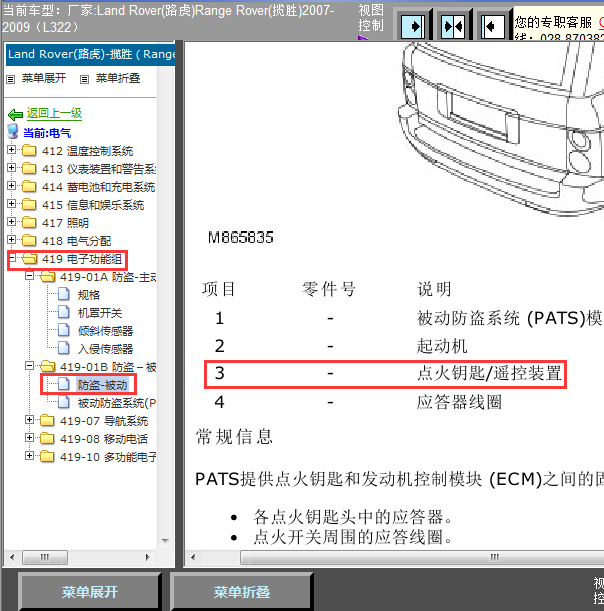Open the 返回上一级 link
Image resolution: width=604 pixels, height=611 pixels.
coord(54,113)
